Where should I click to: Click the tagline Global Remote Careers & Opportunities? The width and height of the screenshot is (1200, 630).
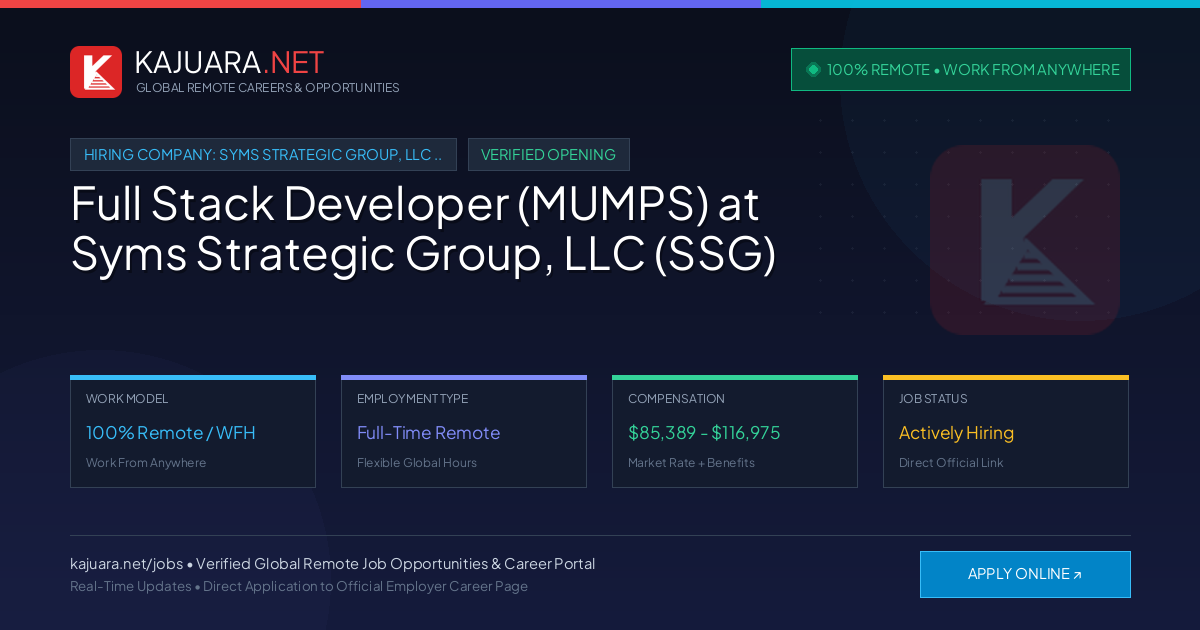(x=267, y=88)
